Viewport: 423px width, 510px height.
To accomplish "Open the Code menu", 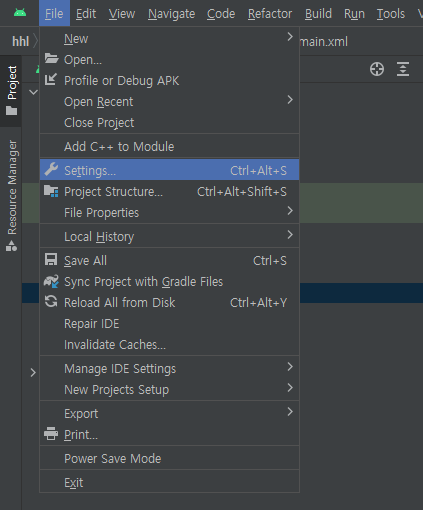I will coord(221,14).
